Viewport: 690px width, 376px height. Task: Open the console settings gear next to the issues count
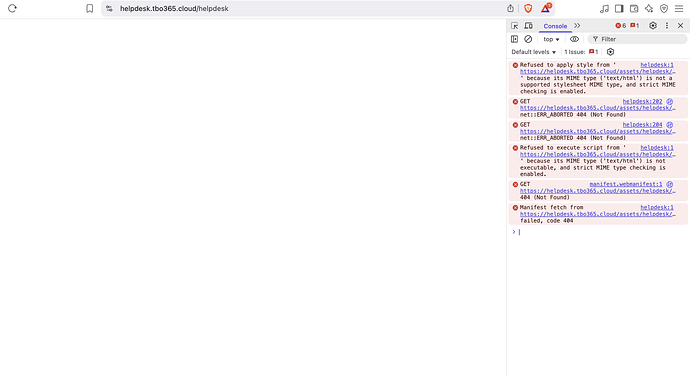coord(610,52)
